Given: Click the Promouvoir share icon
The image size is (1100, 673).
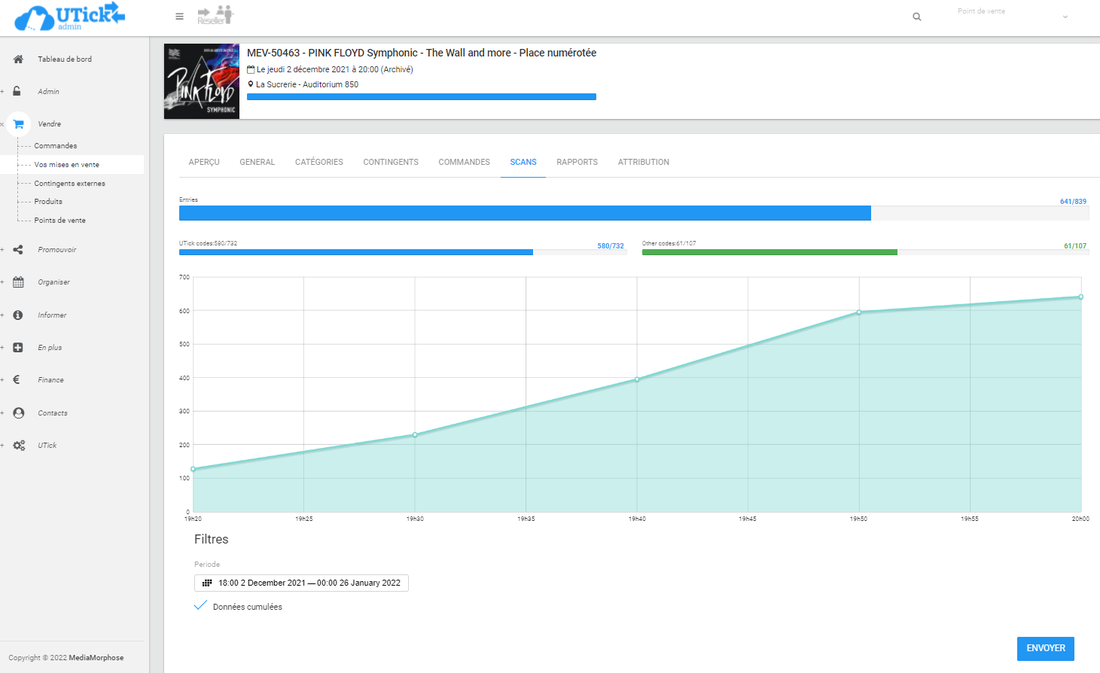Looking at the screenshot, I should point(18,249).
